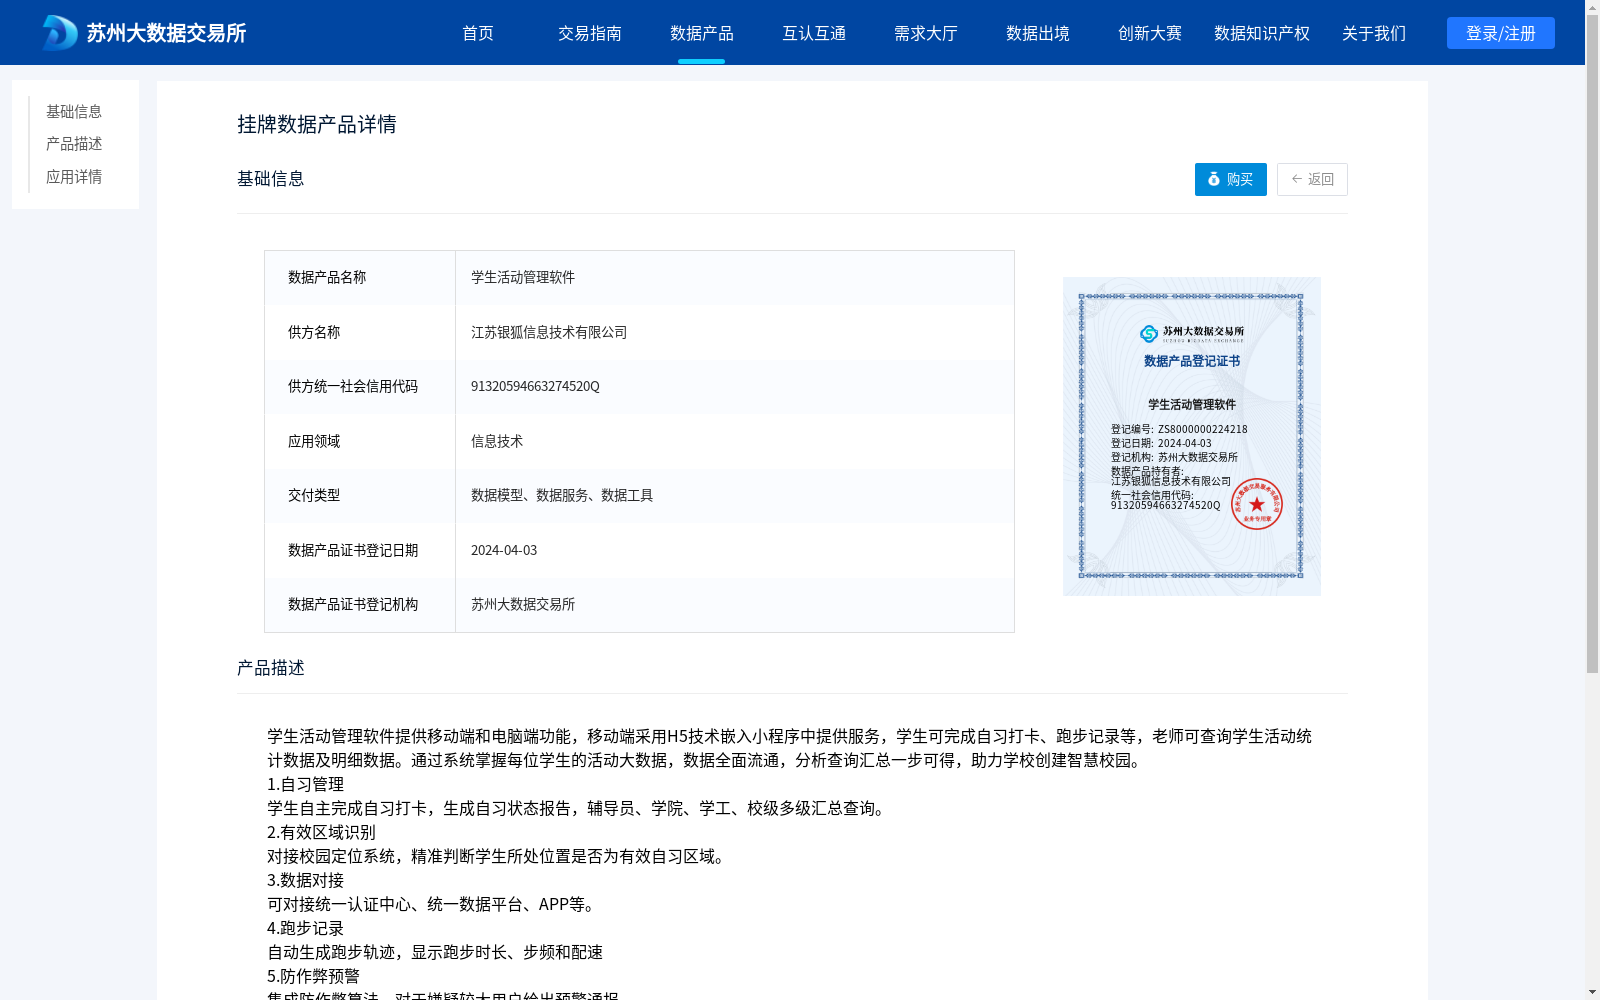Click the 数据产品证书登记日期 row label

click(x=353, y=550)
